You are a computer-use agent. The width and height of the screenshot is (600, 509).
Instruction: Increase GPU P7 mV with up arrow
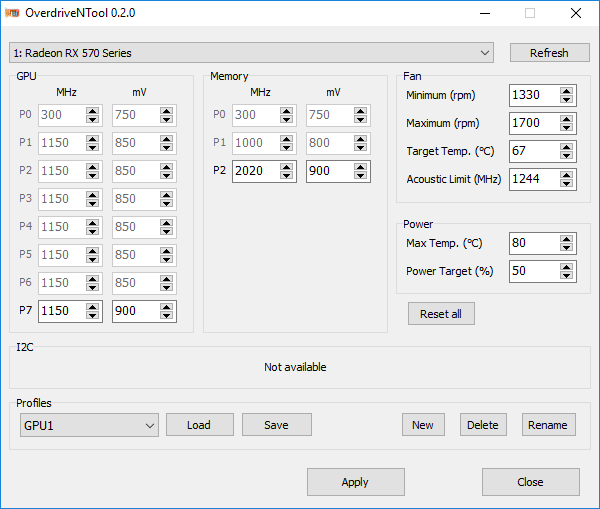pos(166,307)
